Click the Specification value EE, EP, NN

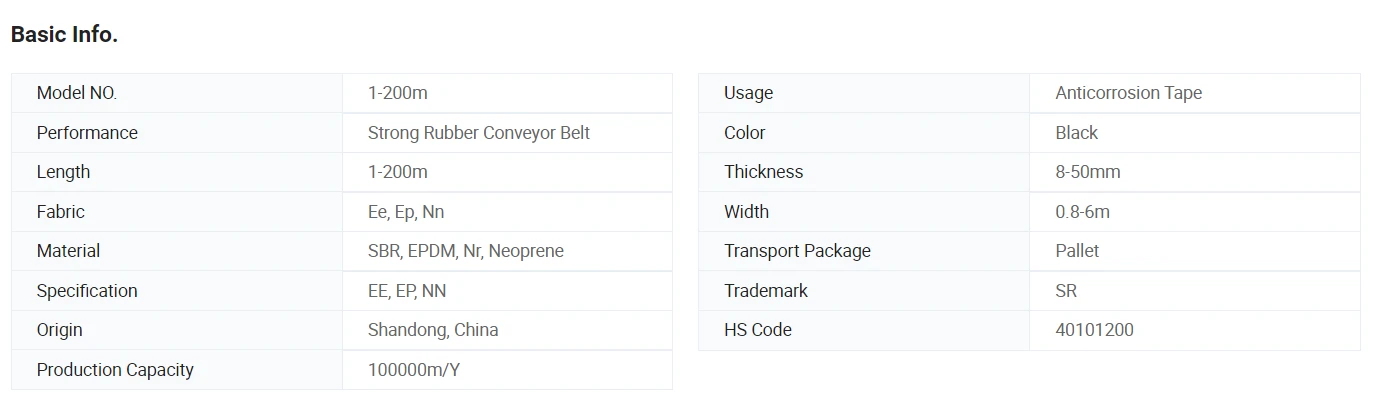407,291
